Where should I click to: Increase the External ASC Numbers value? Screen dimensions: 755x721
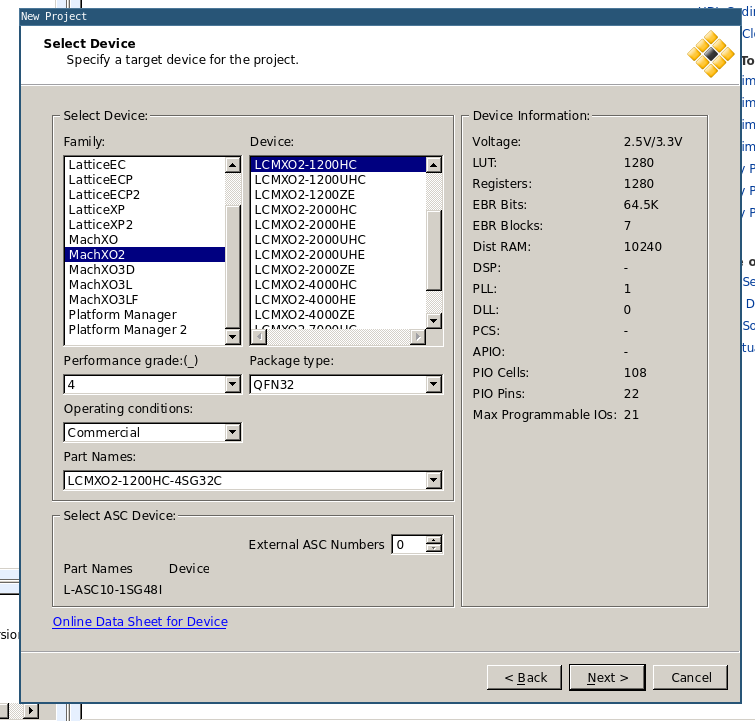coord(433,540)
